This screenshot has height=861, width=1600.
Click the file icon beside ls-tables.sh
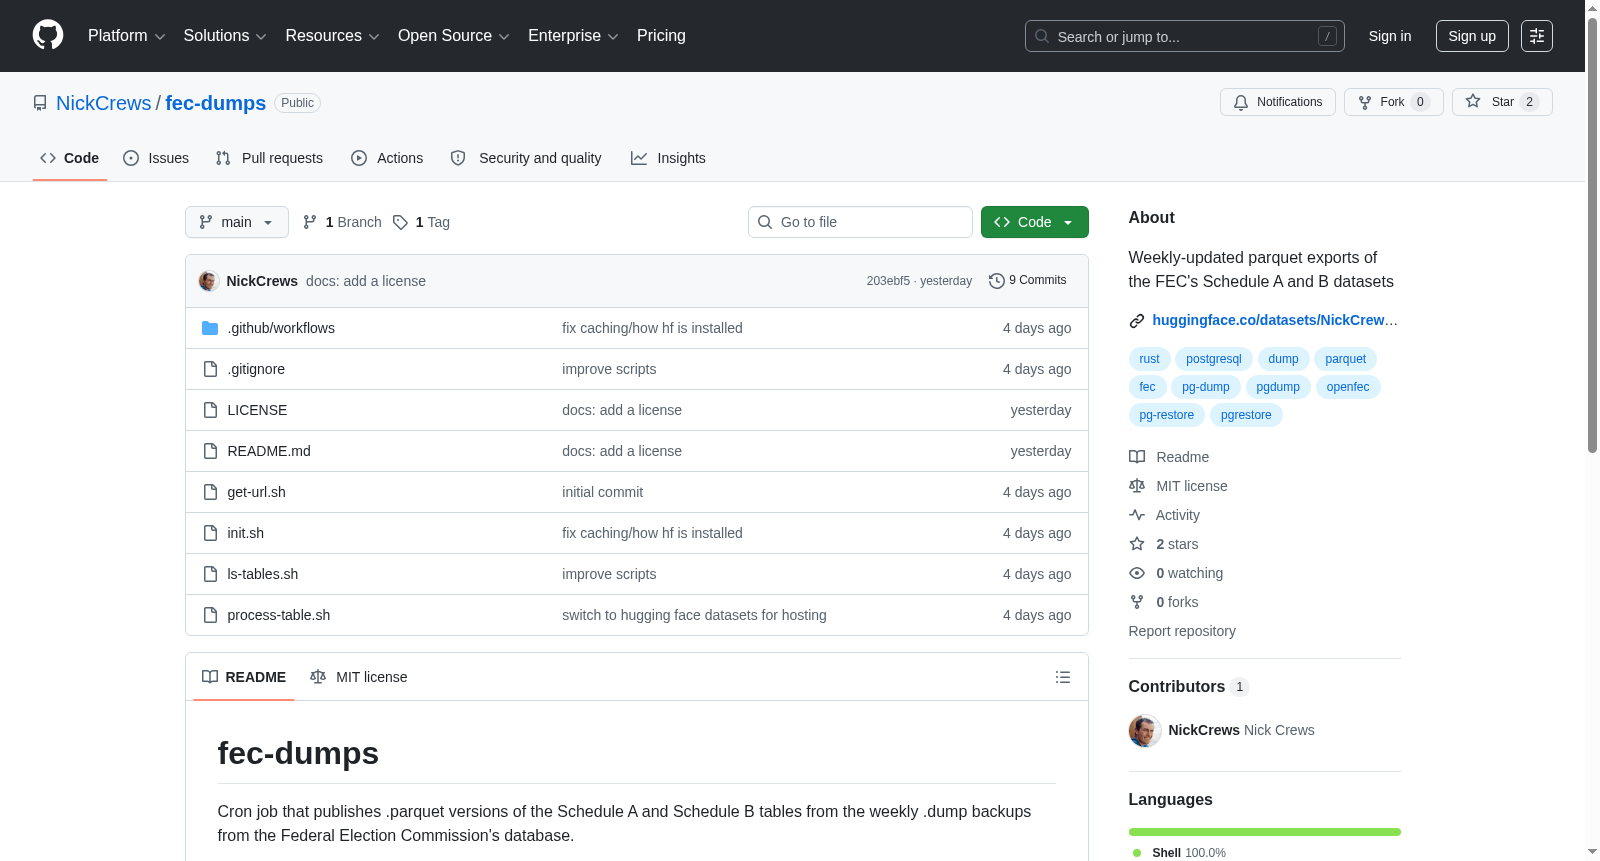tap(210, 574)
